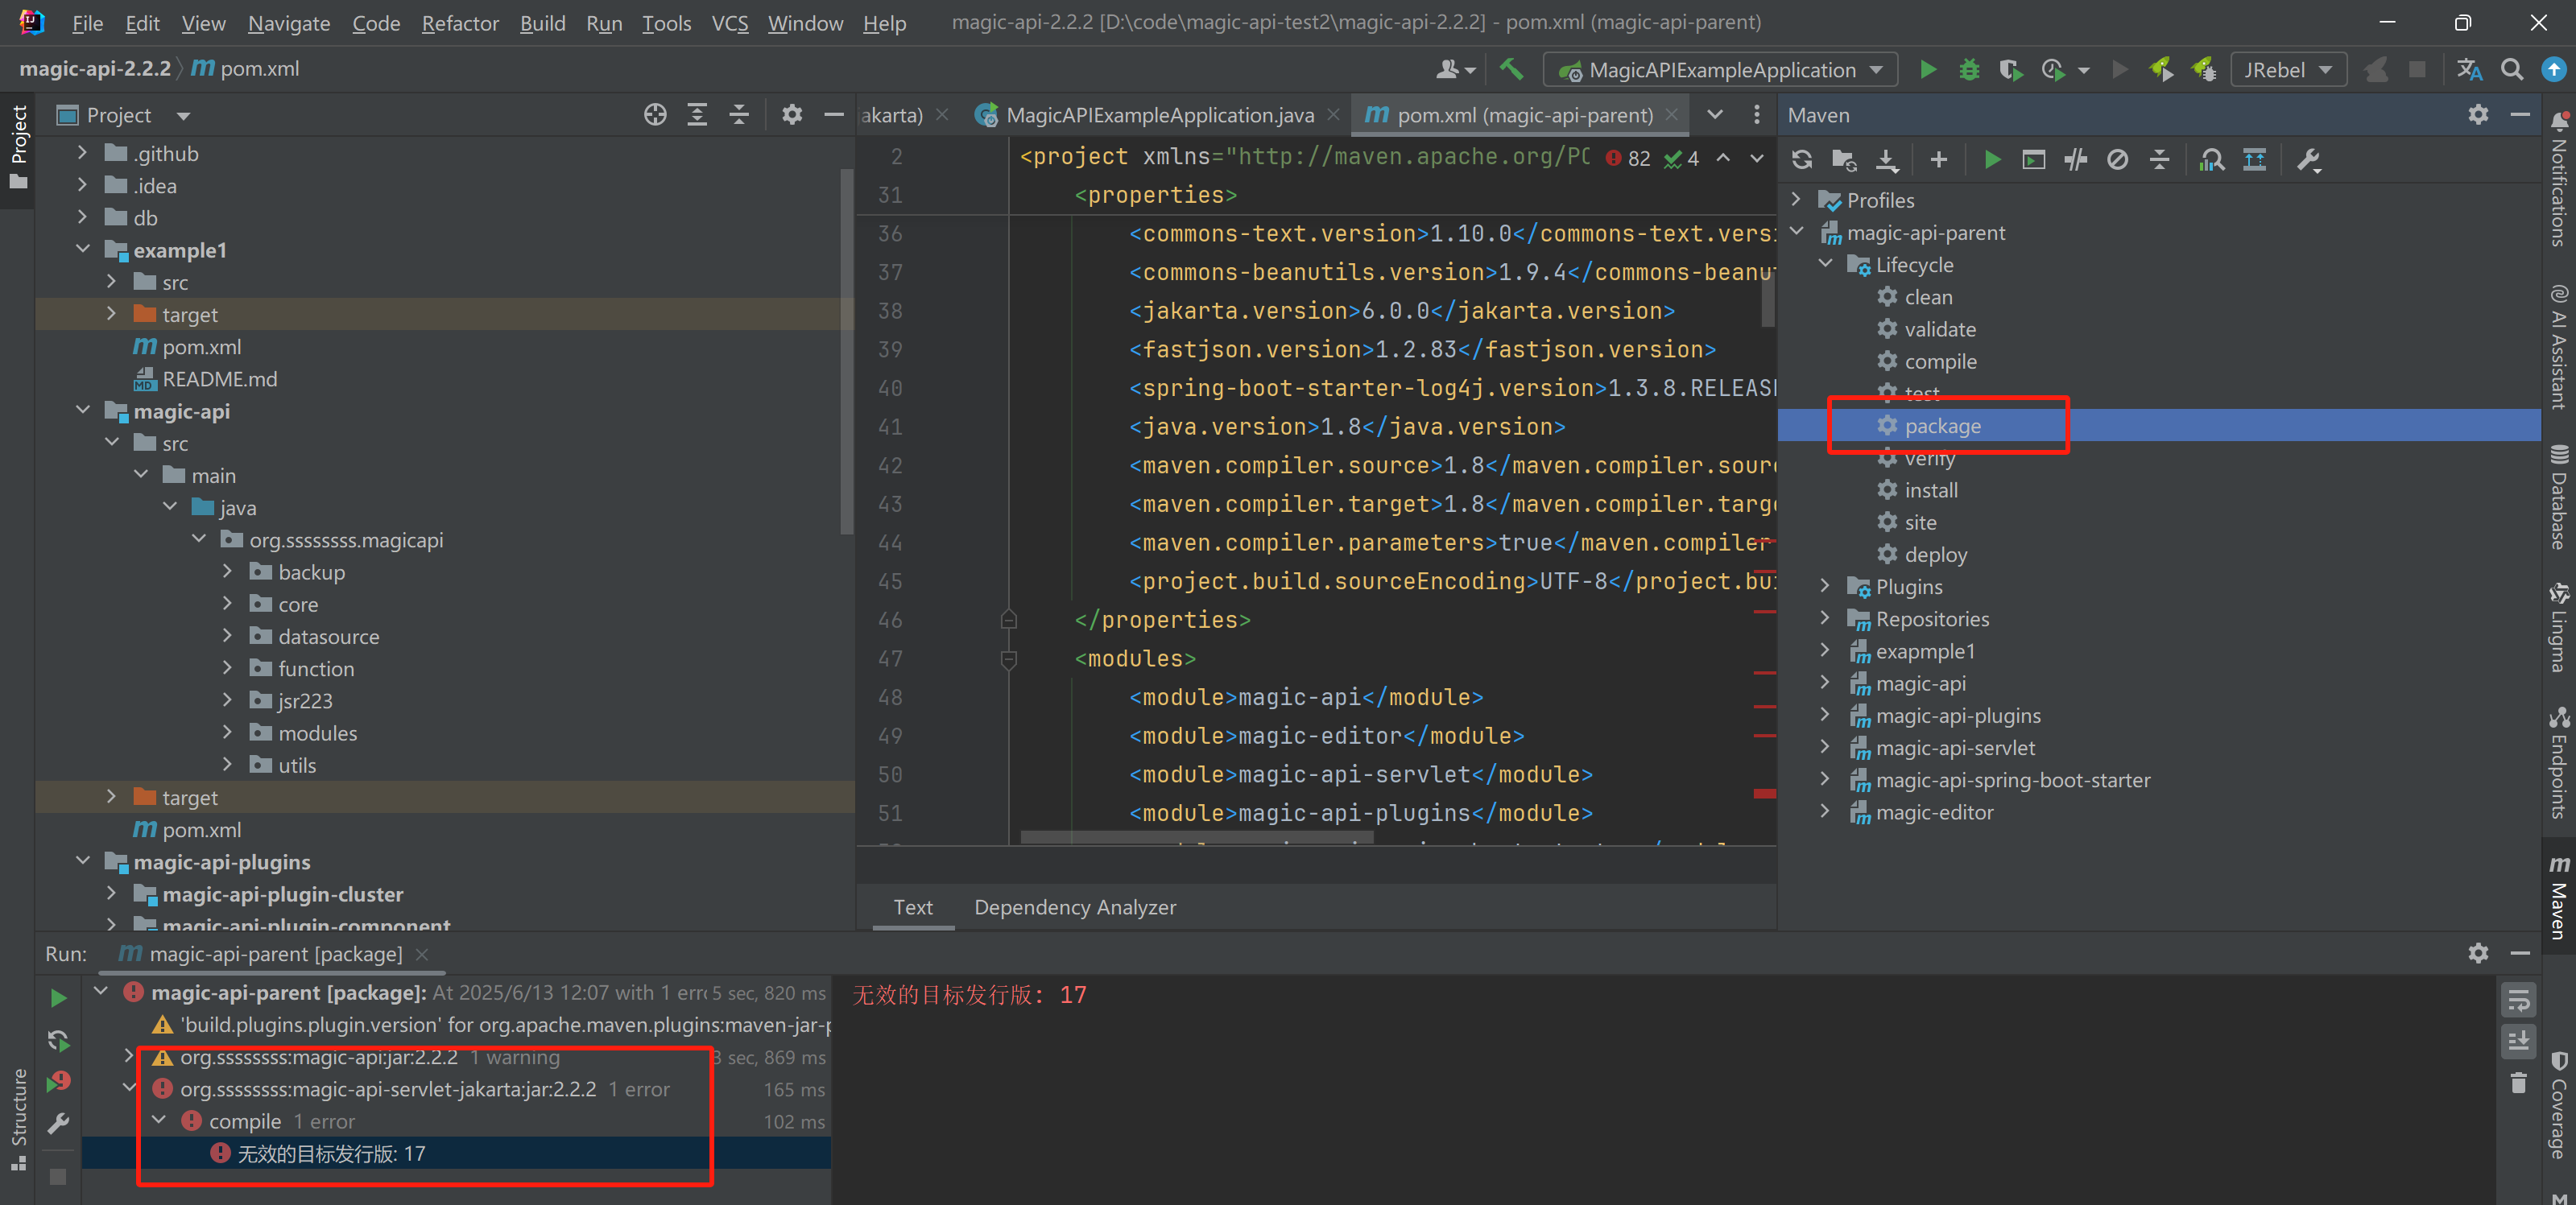Click the Debug bug icon in toolbar
2576x1205 pixels.
[1969, 70]
